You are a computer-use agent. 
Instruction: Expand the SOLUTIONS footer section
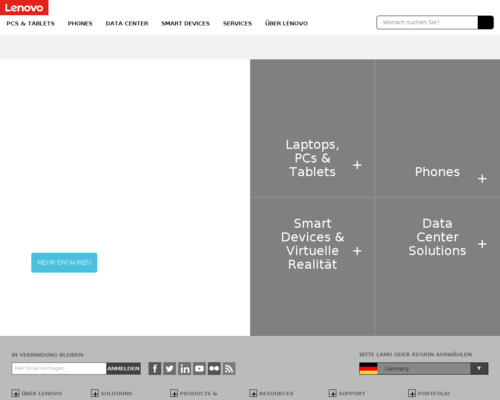[x=111, y=393]
